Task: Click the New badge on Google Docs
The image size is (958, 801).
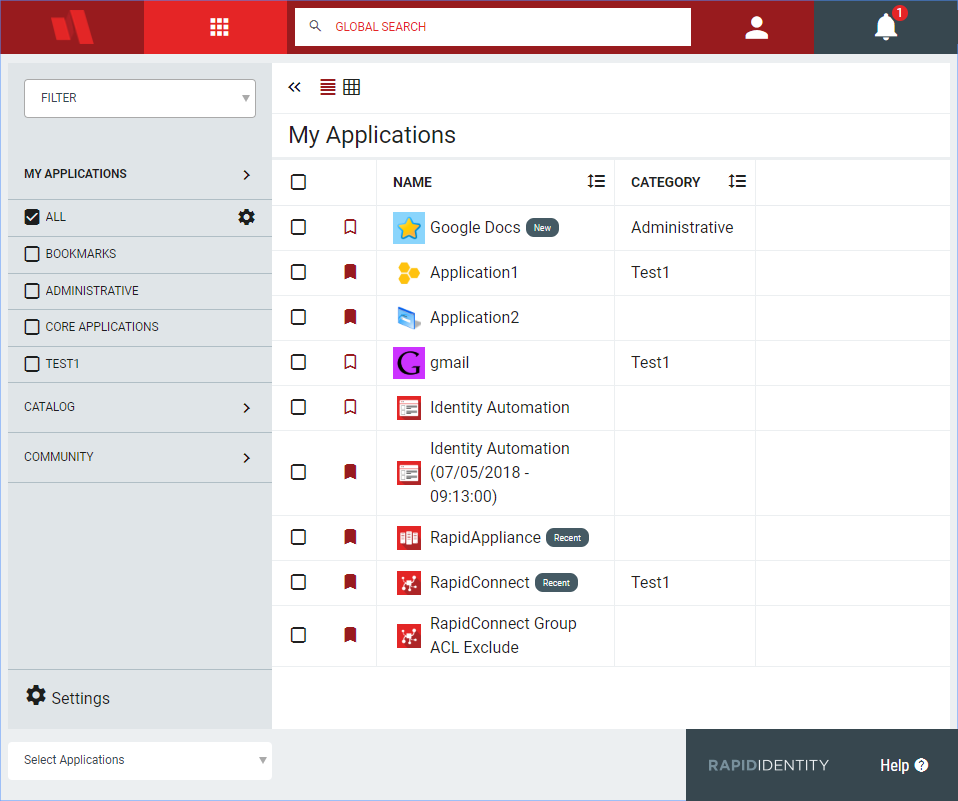Action: click(543, 227)
